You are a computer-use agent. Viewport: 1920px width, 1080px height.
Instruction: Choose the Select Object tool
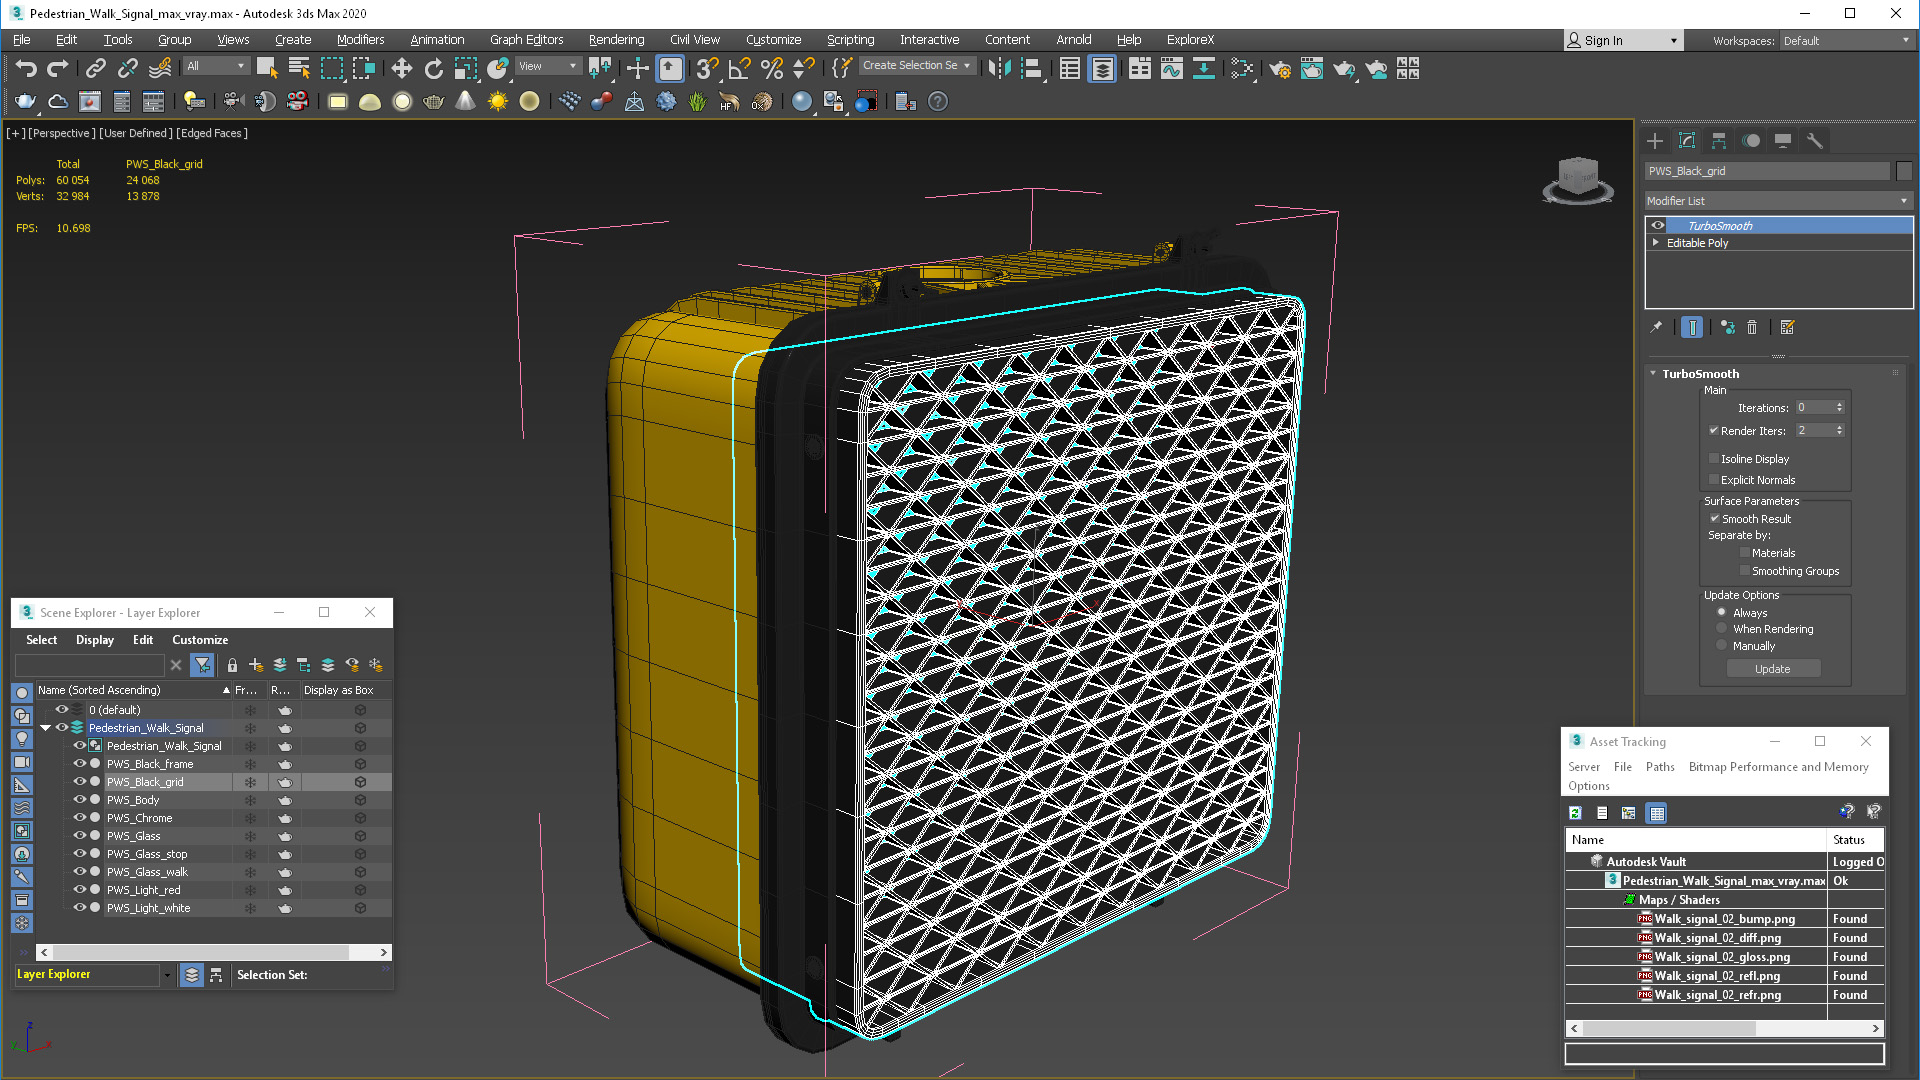[267, 68]
